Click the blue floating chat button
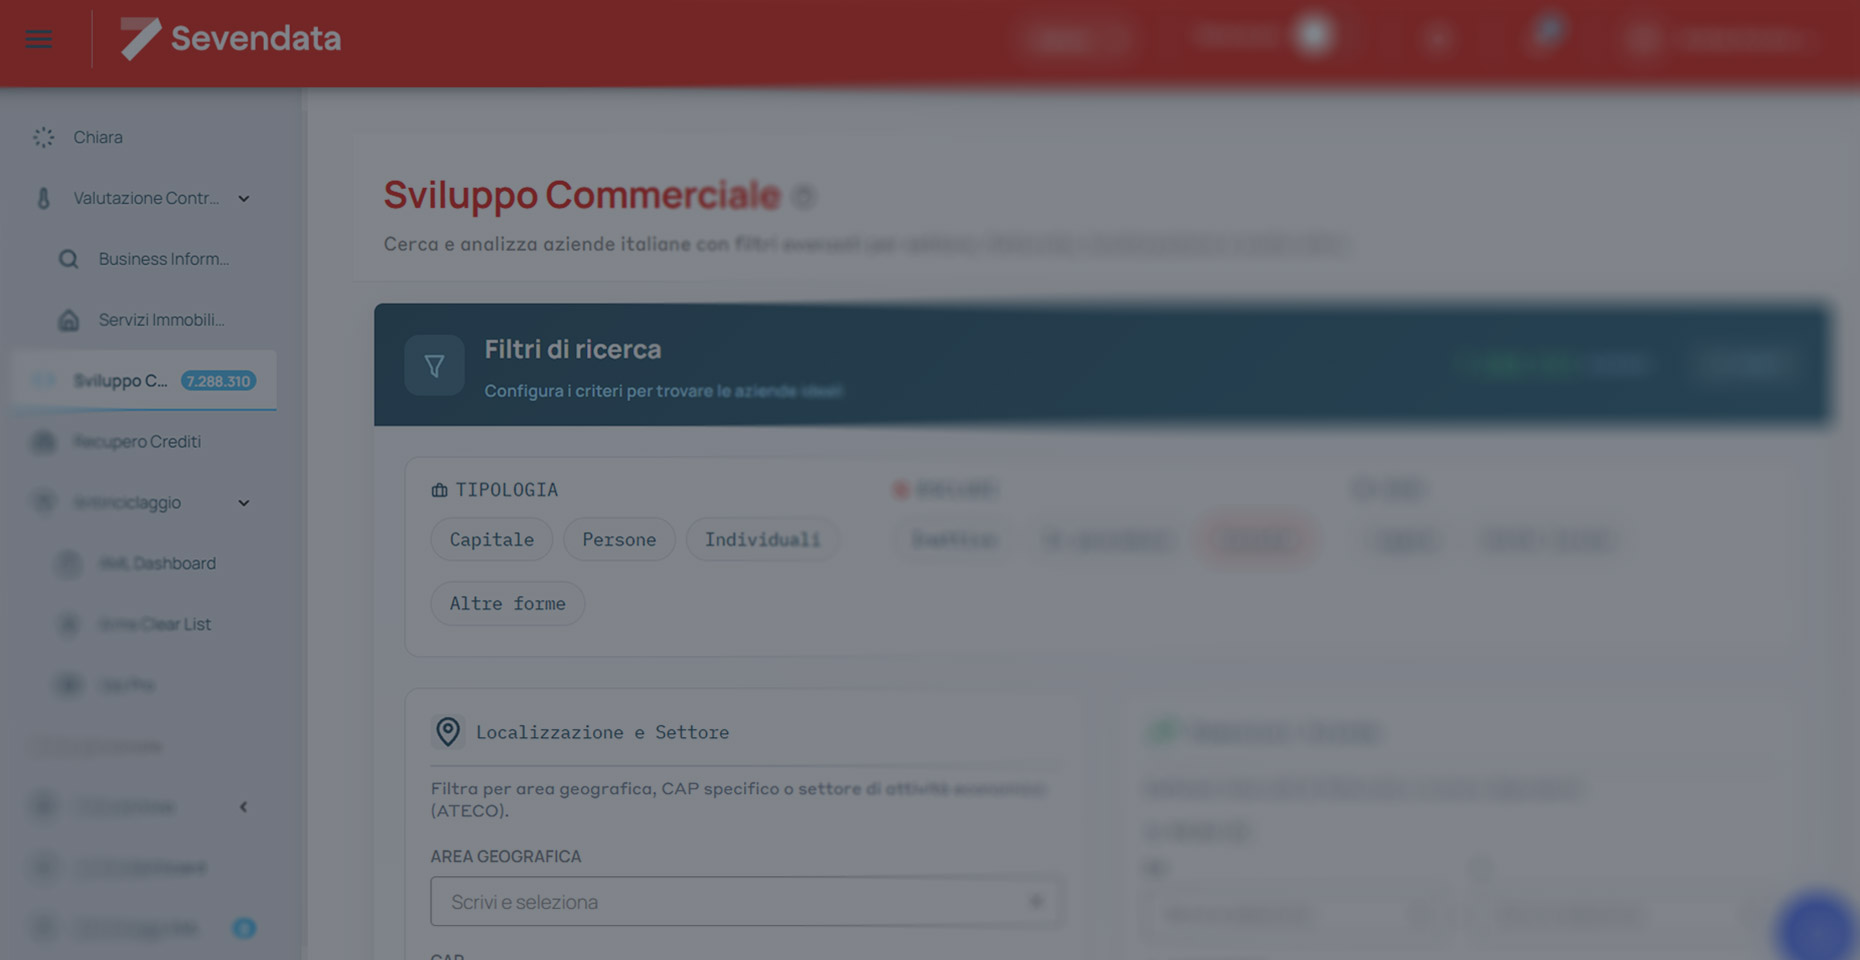The height and width of the screenshot is (960, 1860). coord(1815,927)
